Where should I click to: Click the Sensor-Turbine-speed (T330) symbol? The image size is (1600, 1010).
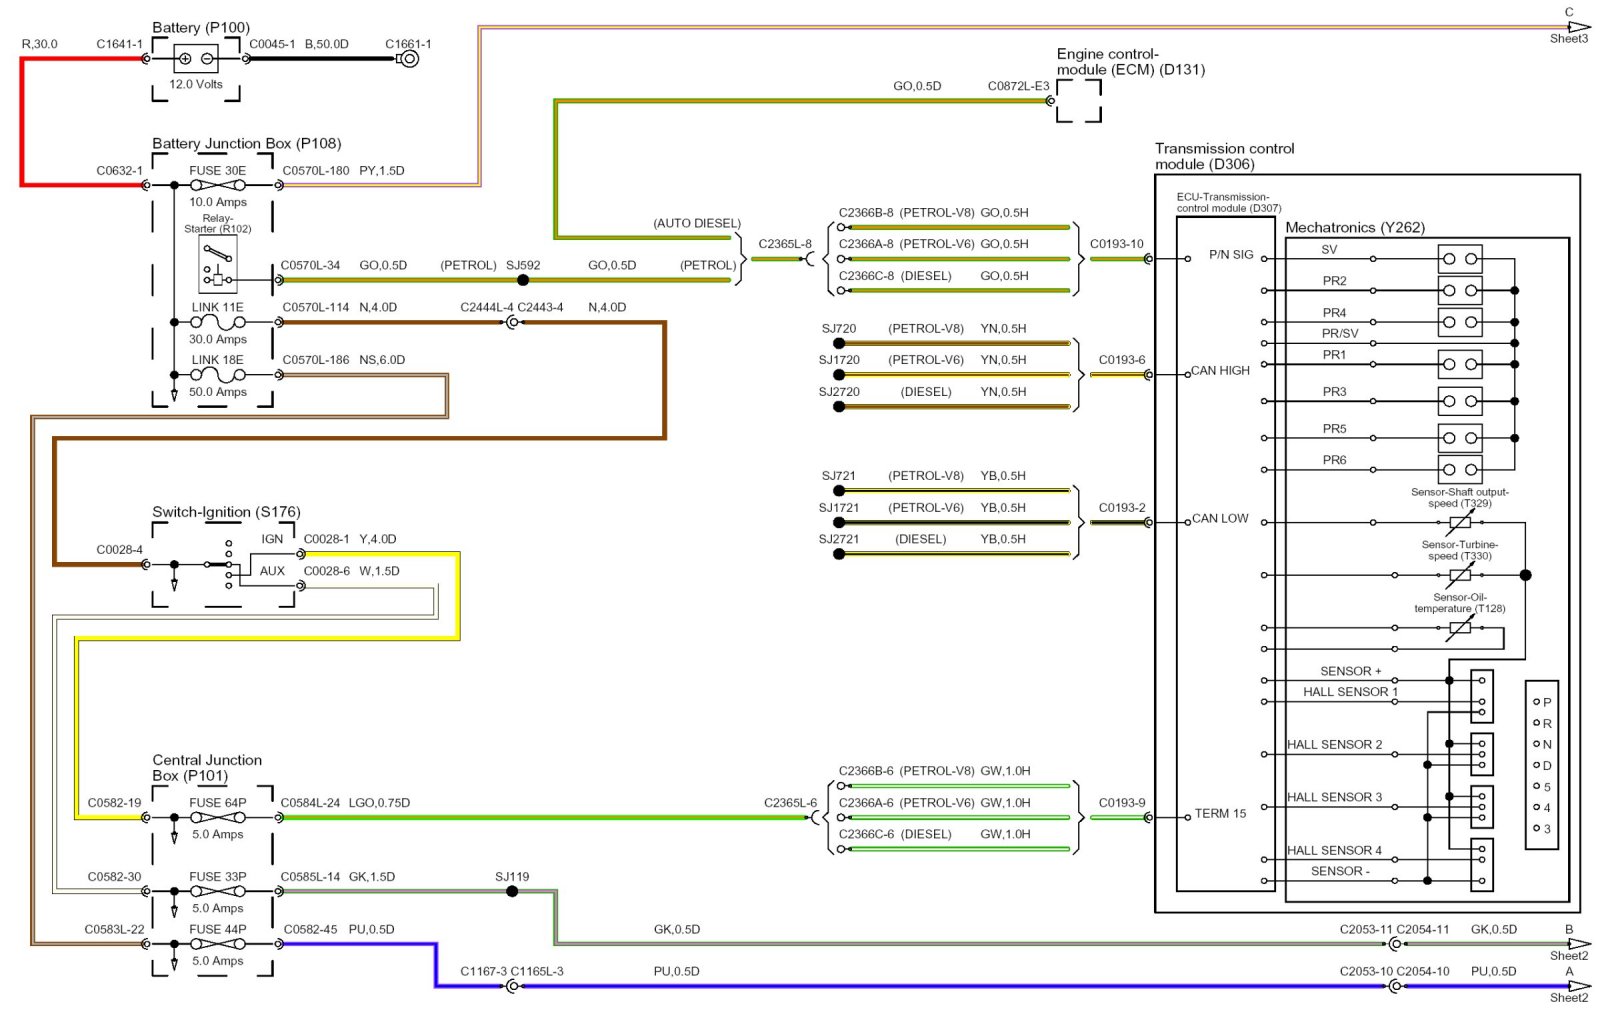[1460, 575]
